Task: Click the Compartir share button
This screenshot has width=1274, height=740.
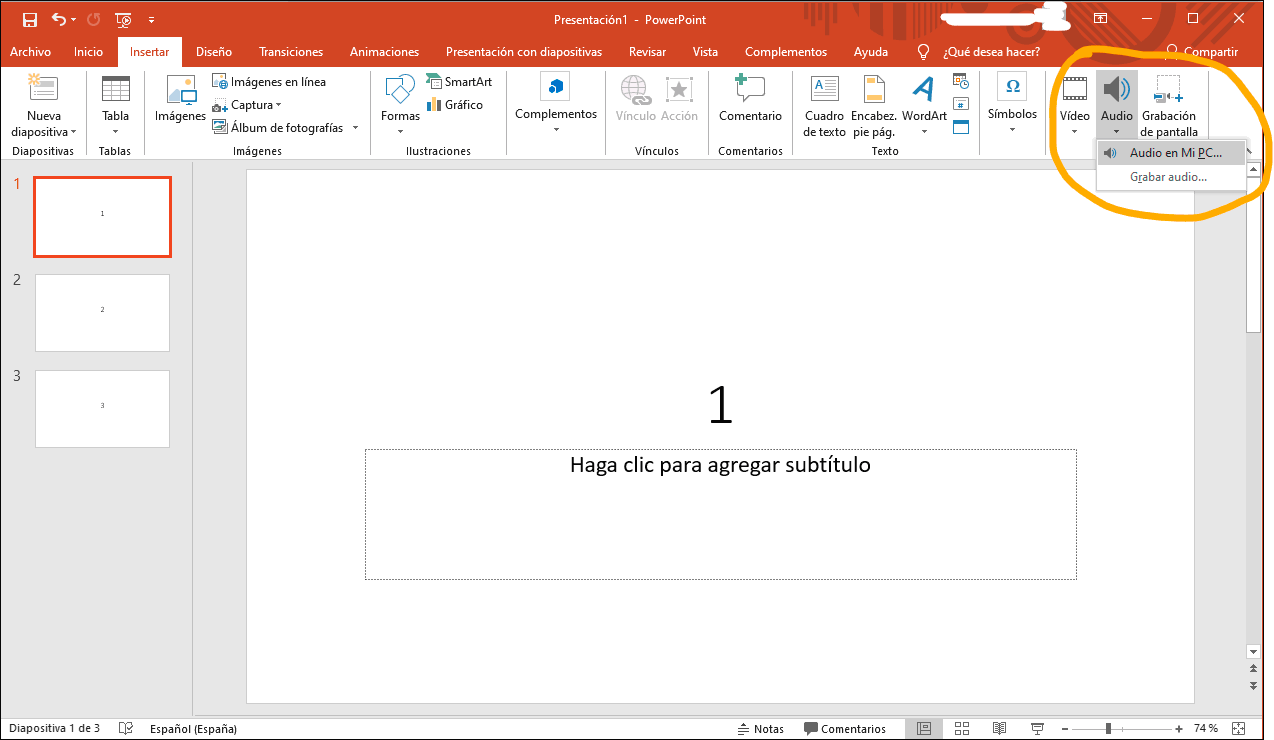Action: click(x=1203, y=52)
